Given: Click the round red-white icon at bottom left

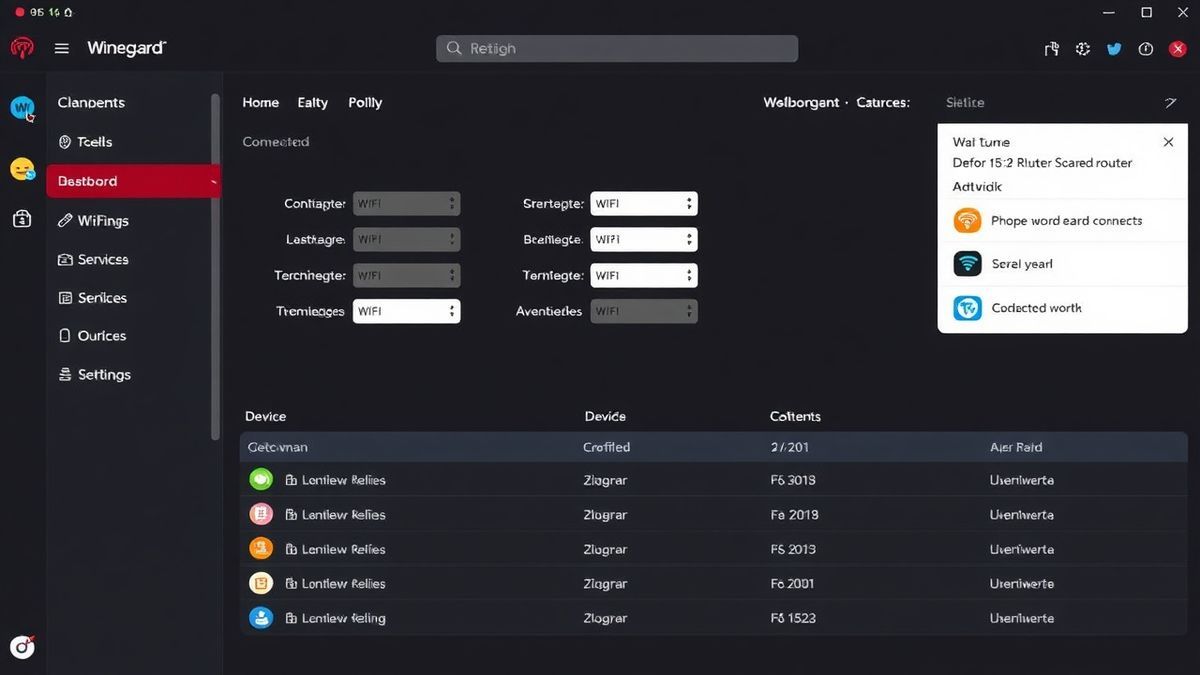Looking at the screenshot, I should tap(22, 647).
